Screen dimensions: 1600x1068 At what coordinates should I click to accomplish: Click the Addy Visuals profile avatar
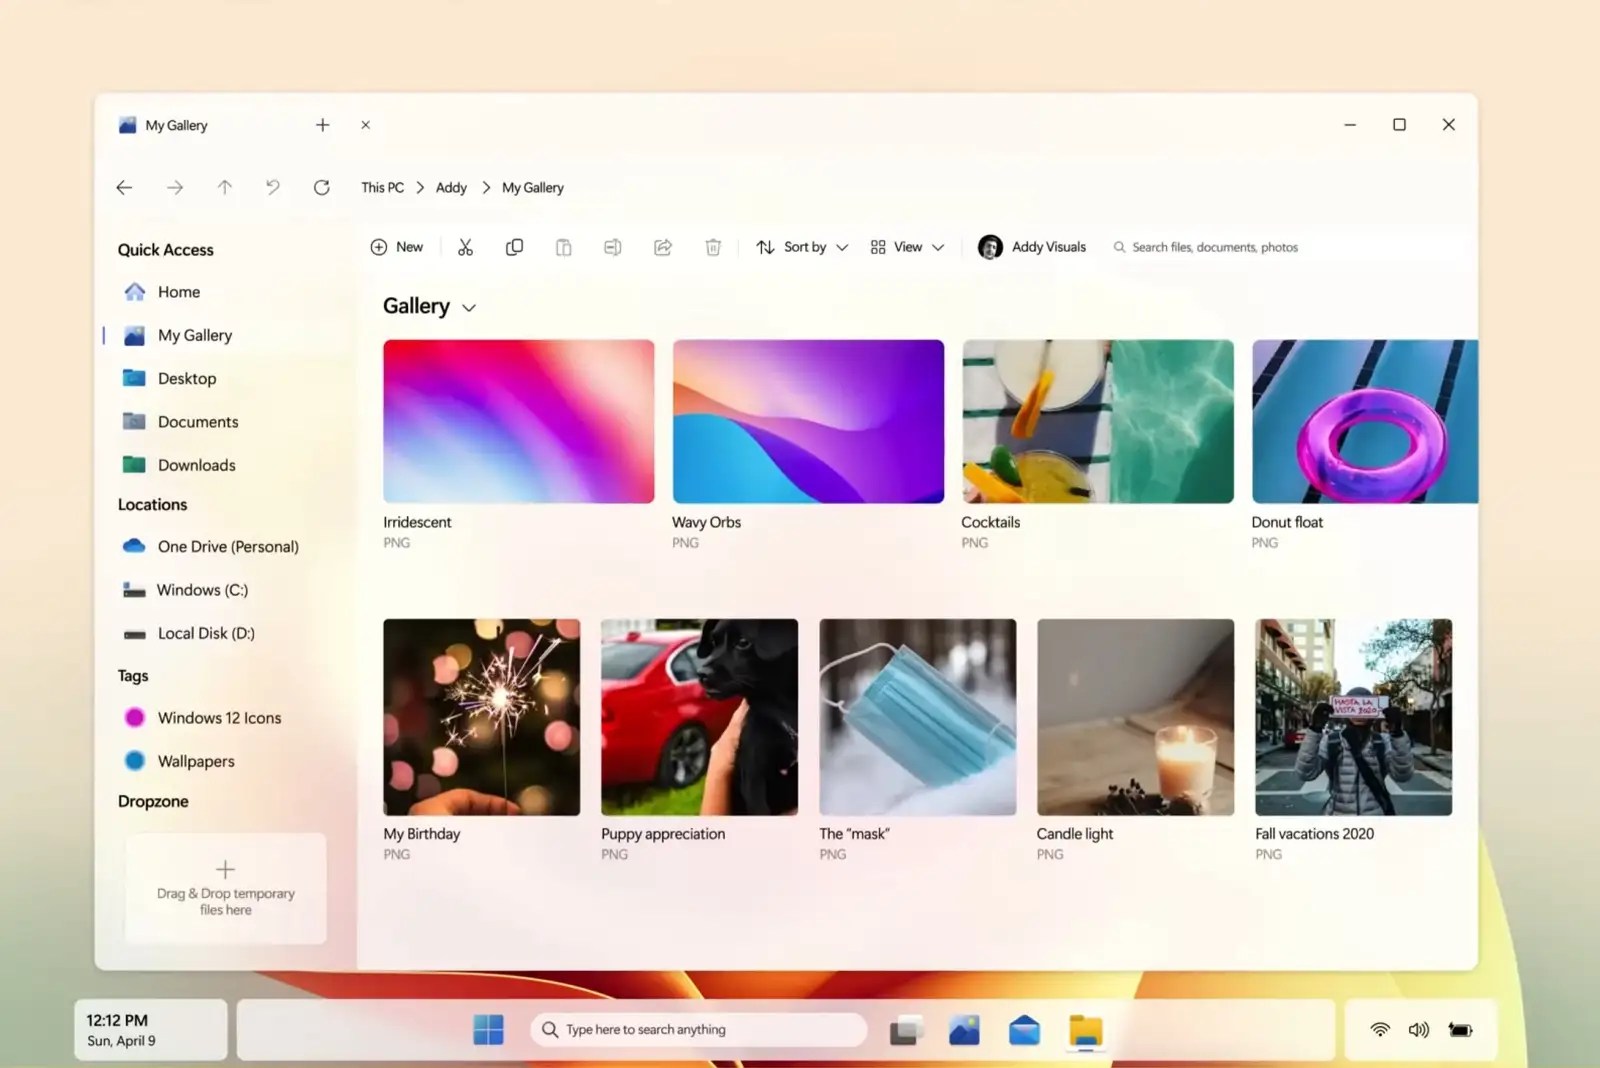pos(990,247)
